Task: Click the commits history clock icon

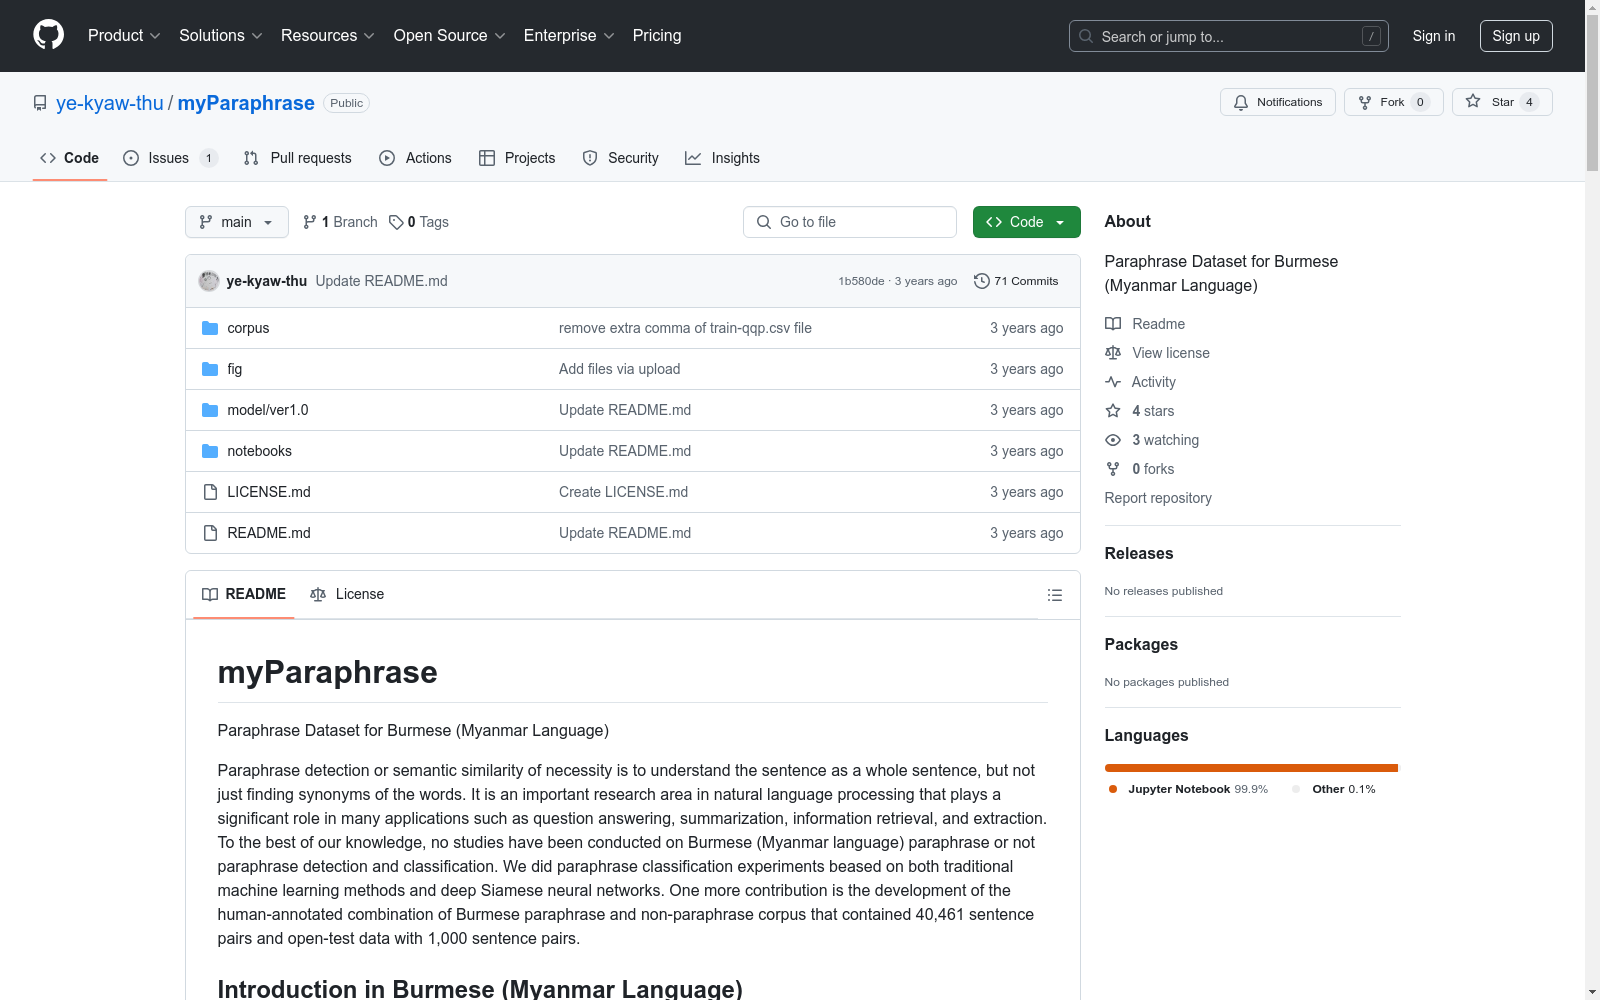Action: [x=982, y=281]
